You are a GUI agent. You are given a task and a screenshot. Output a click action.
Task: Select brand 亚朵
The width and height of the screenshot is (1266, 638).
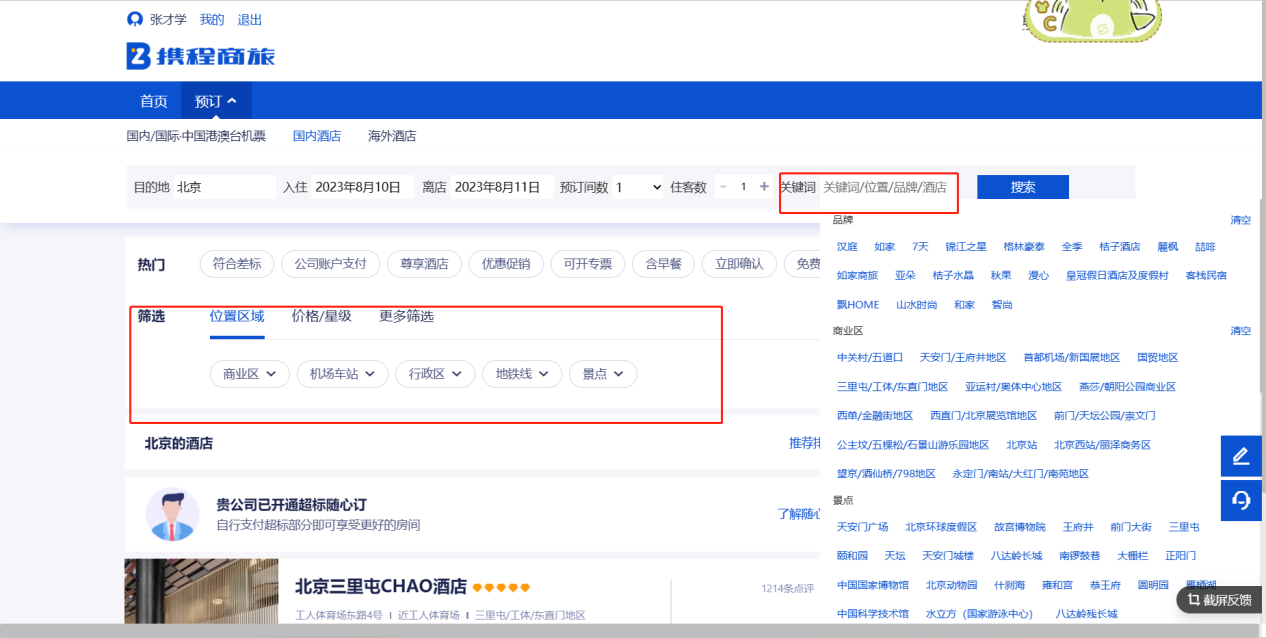point(905,275)
